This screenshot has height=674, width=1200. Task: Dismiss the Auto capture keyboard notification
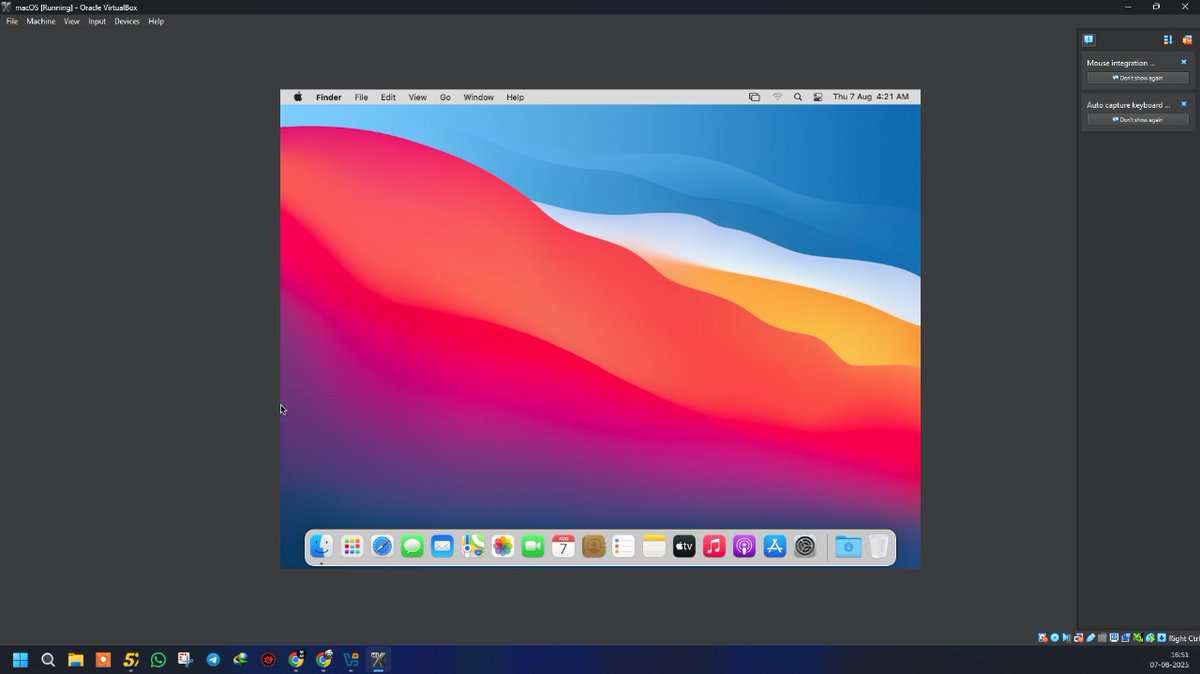tap(1184, 104)
